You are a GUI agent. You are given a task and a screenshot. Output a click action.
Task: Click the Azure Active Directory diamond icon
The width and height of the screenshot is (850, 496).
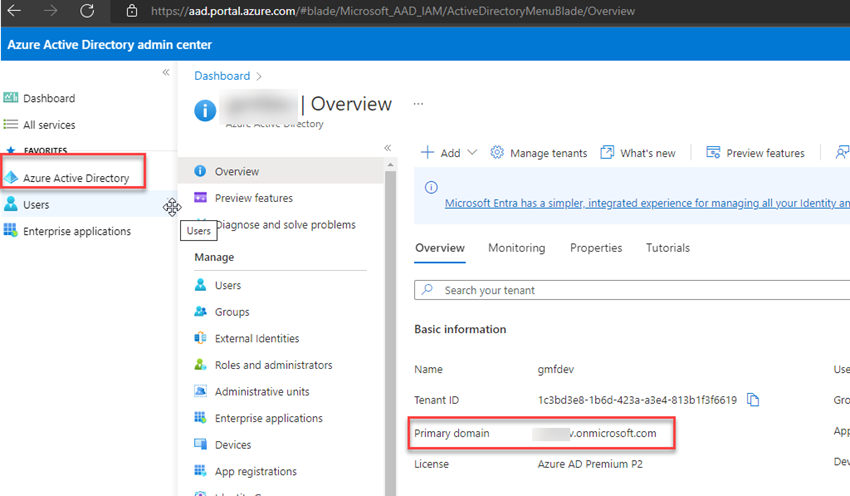coord(11,177)
